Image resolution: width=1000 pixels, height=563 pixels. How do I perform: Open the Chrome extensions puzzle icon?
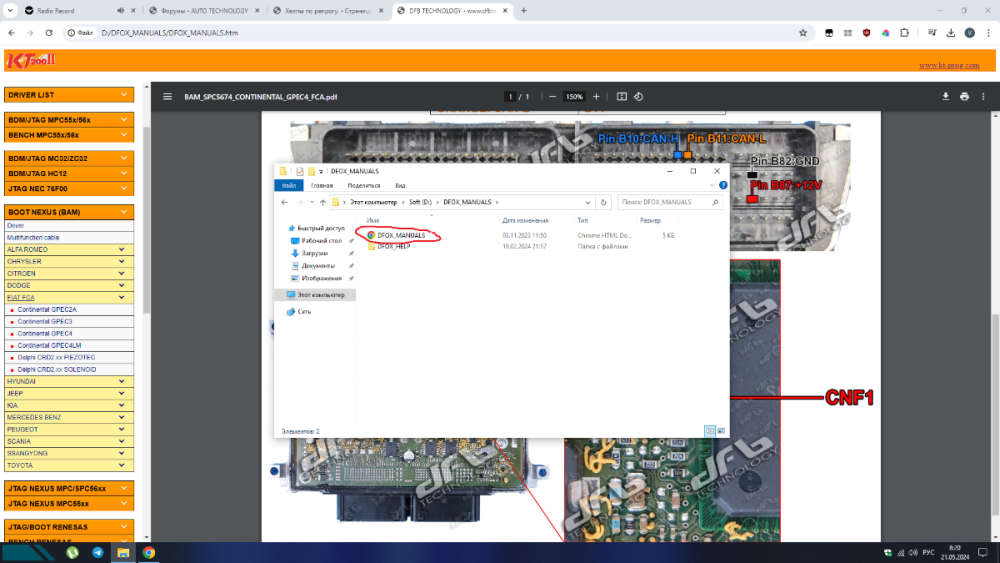904,33
